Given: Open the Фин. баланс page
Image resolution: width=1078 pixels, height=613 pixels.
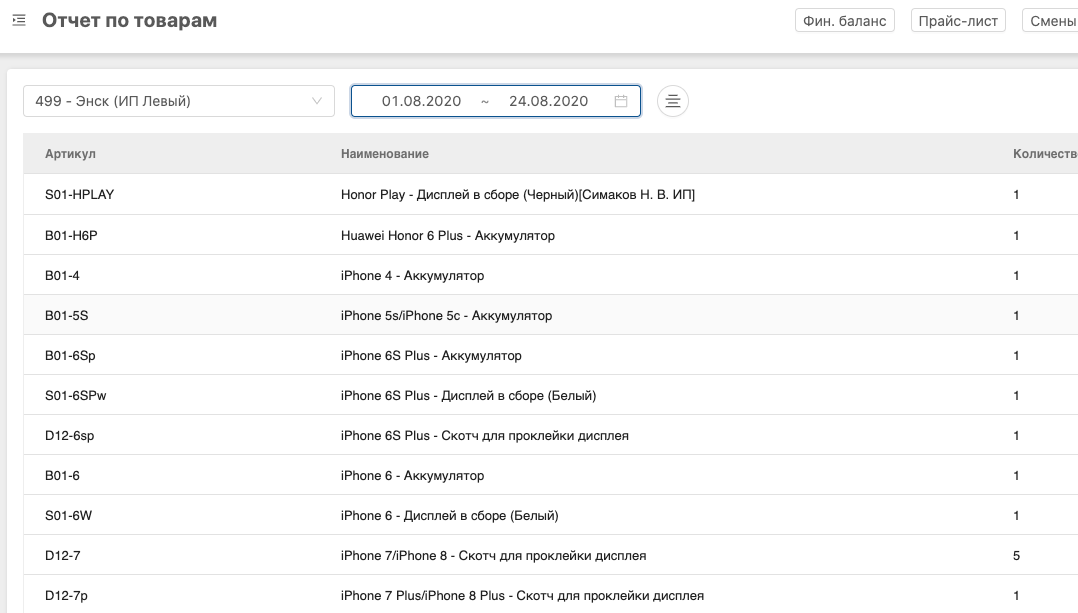Looking at the screenshot, I should [x=844, y=21].
